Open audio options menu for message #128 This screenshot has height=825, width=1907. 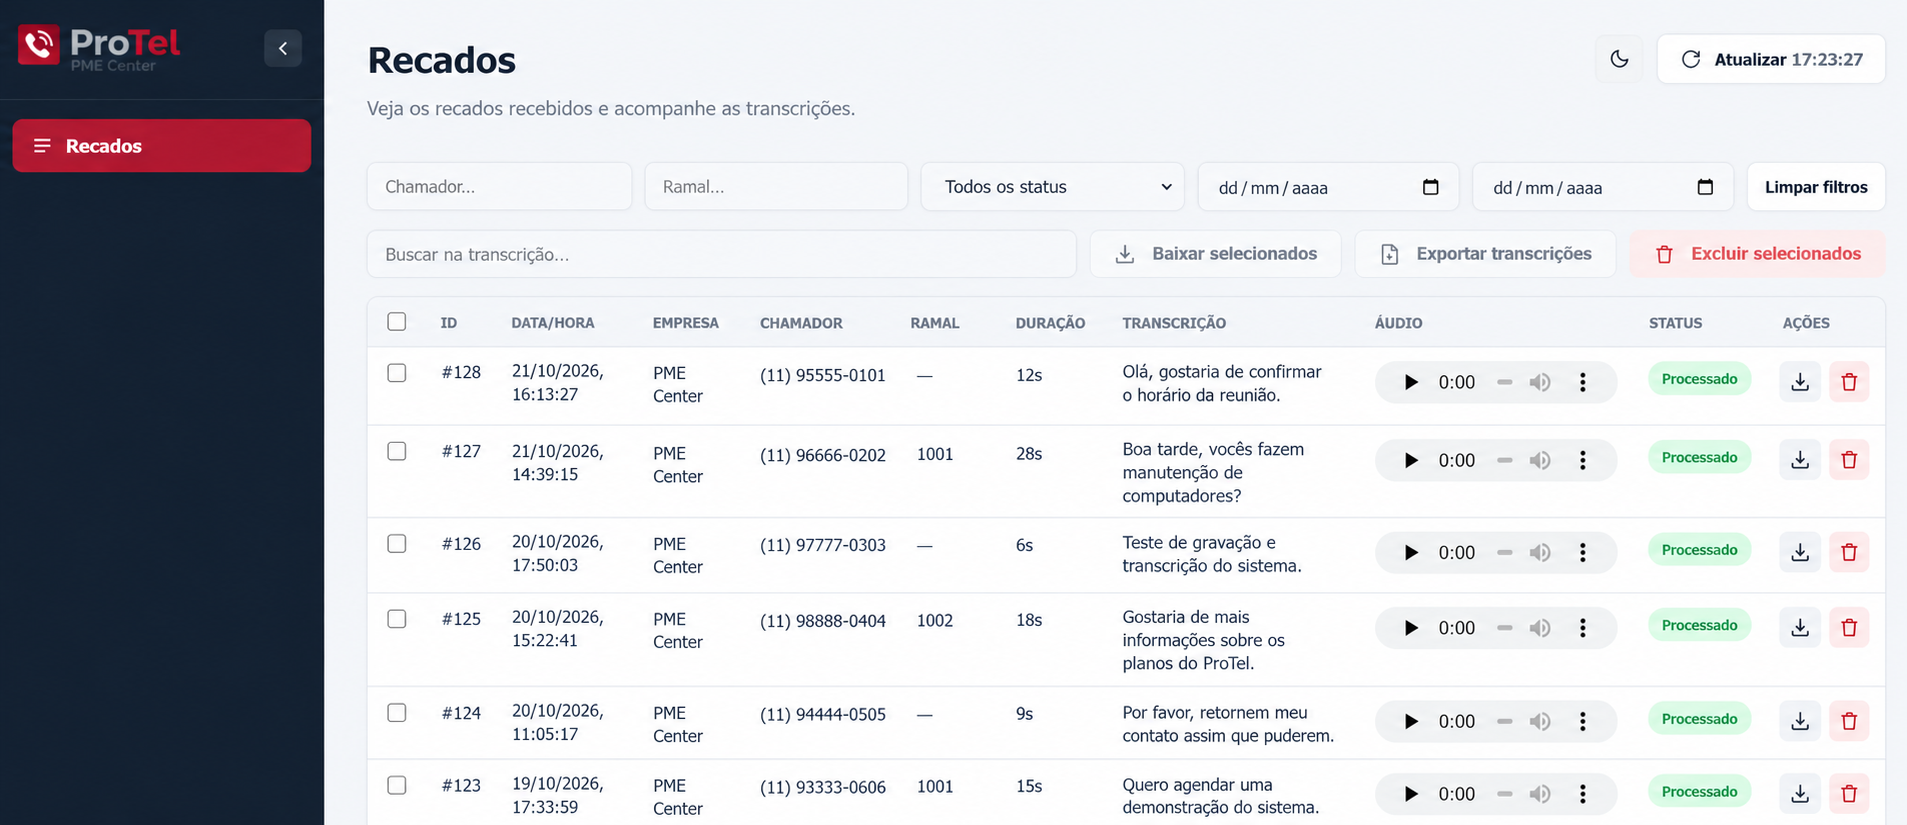[x=1583, y=382]
